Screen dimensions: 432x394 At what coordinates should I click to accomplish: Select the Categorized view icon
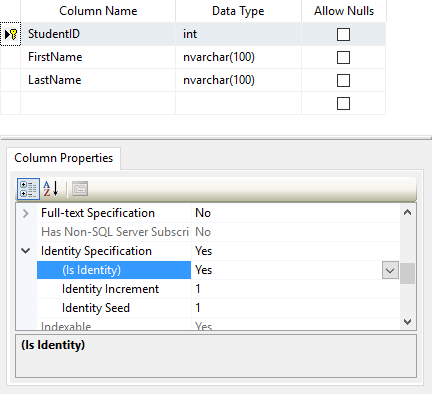(x=28, y=189)
